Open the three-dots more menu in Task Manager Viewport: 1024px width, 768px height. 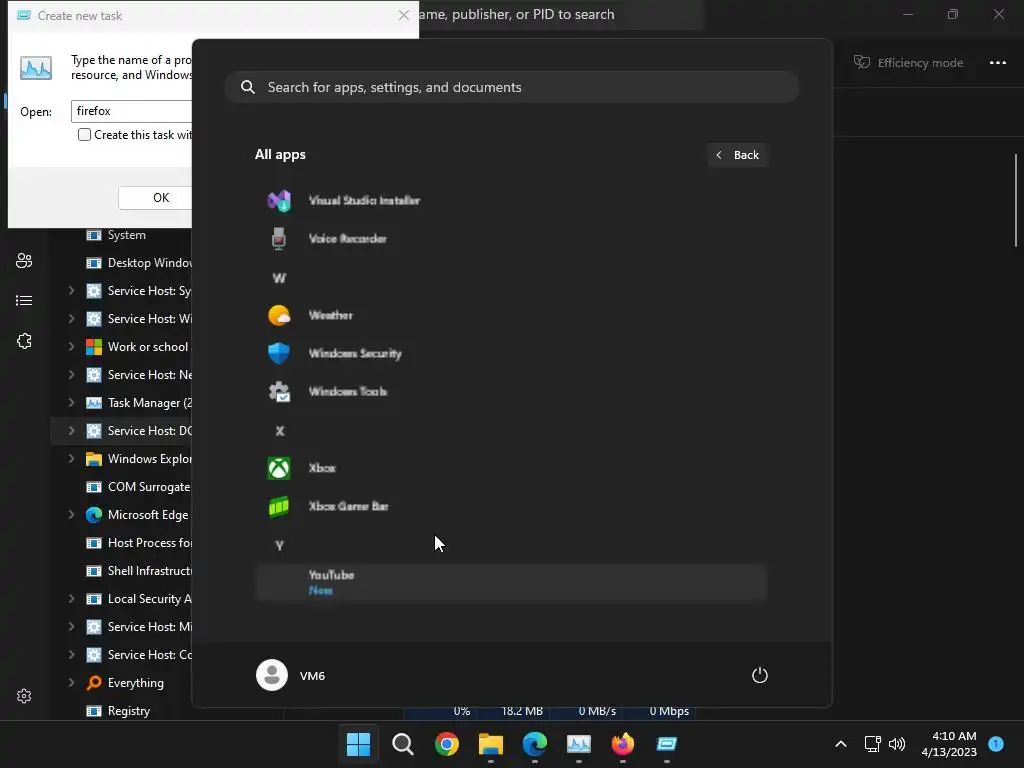997,63
